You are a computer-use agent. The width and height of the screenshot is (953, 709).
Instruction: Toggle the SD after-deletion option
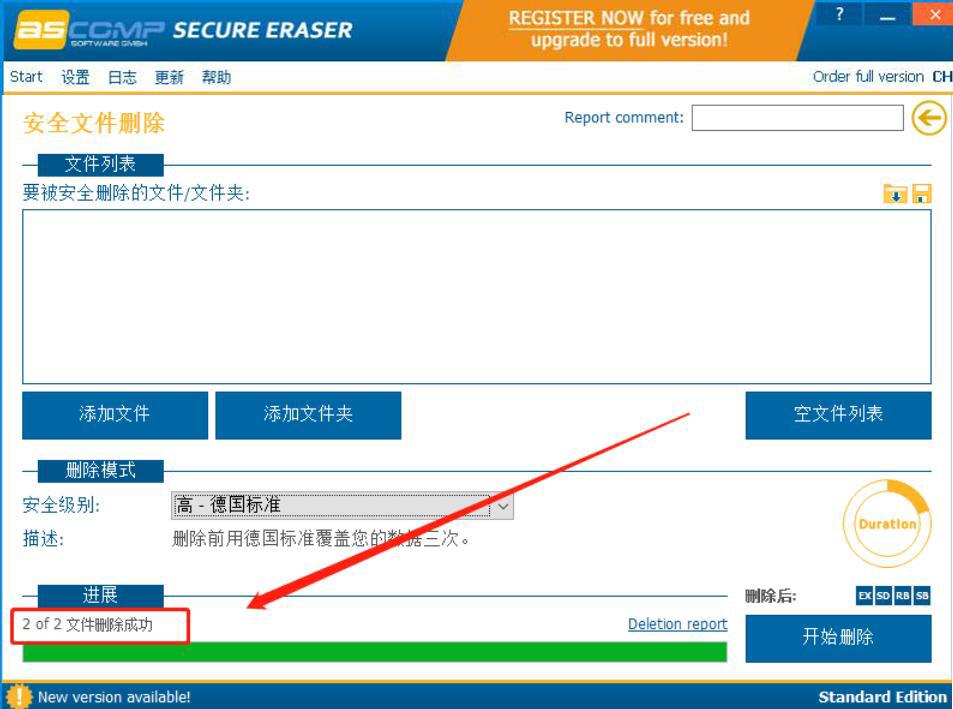[883, 596]
